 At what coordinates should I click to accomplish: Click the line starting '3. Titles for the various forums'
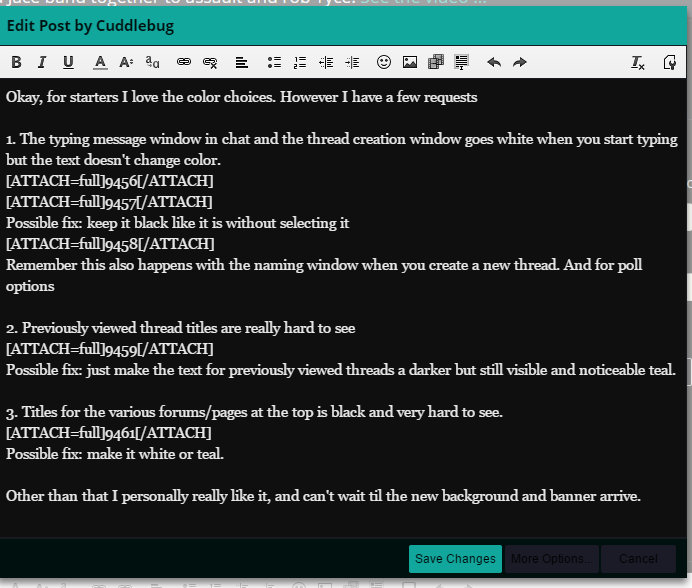254,412
